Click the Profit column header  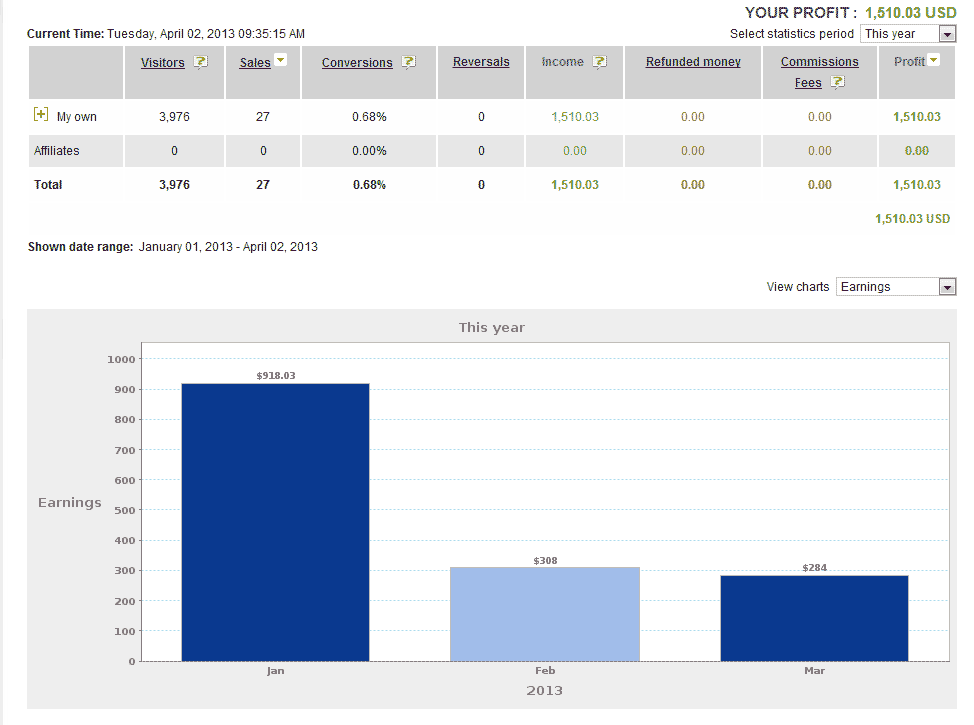[909, 62]
